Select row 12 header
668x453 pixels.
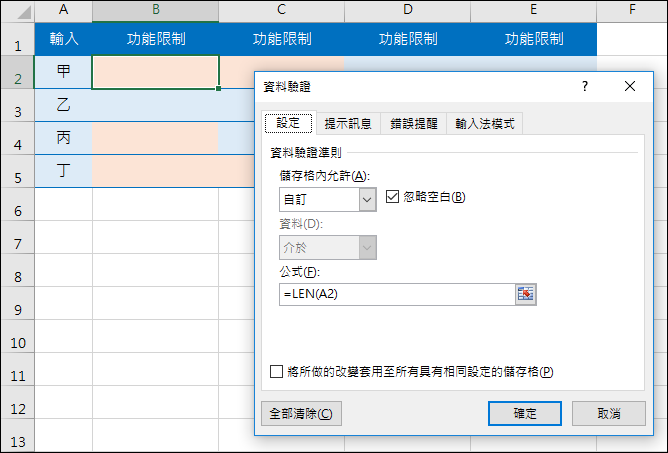17,403
